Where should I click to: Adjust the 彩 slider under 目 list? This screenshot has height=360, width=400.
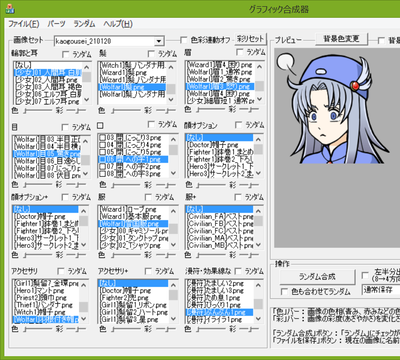(x=76, y=184)
